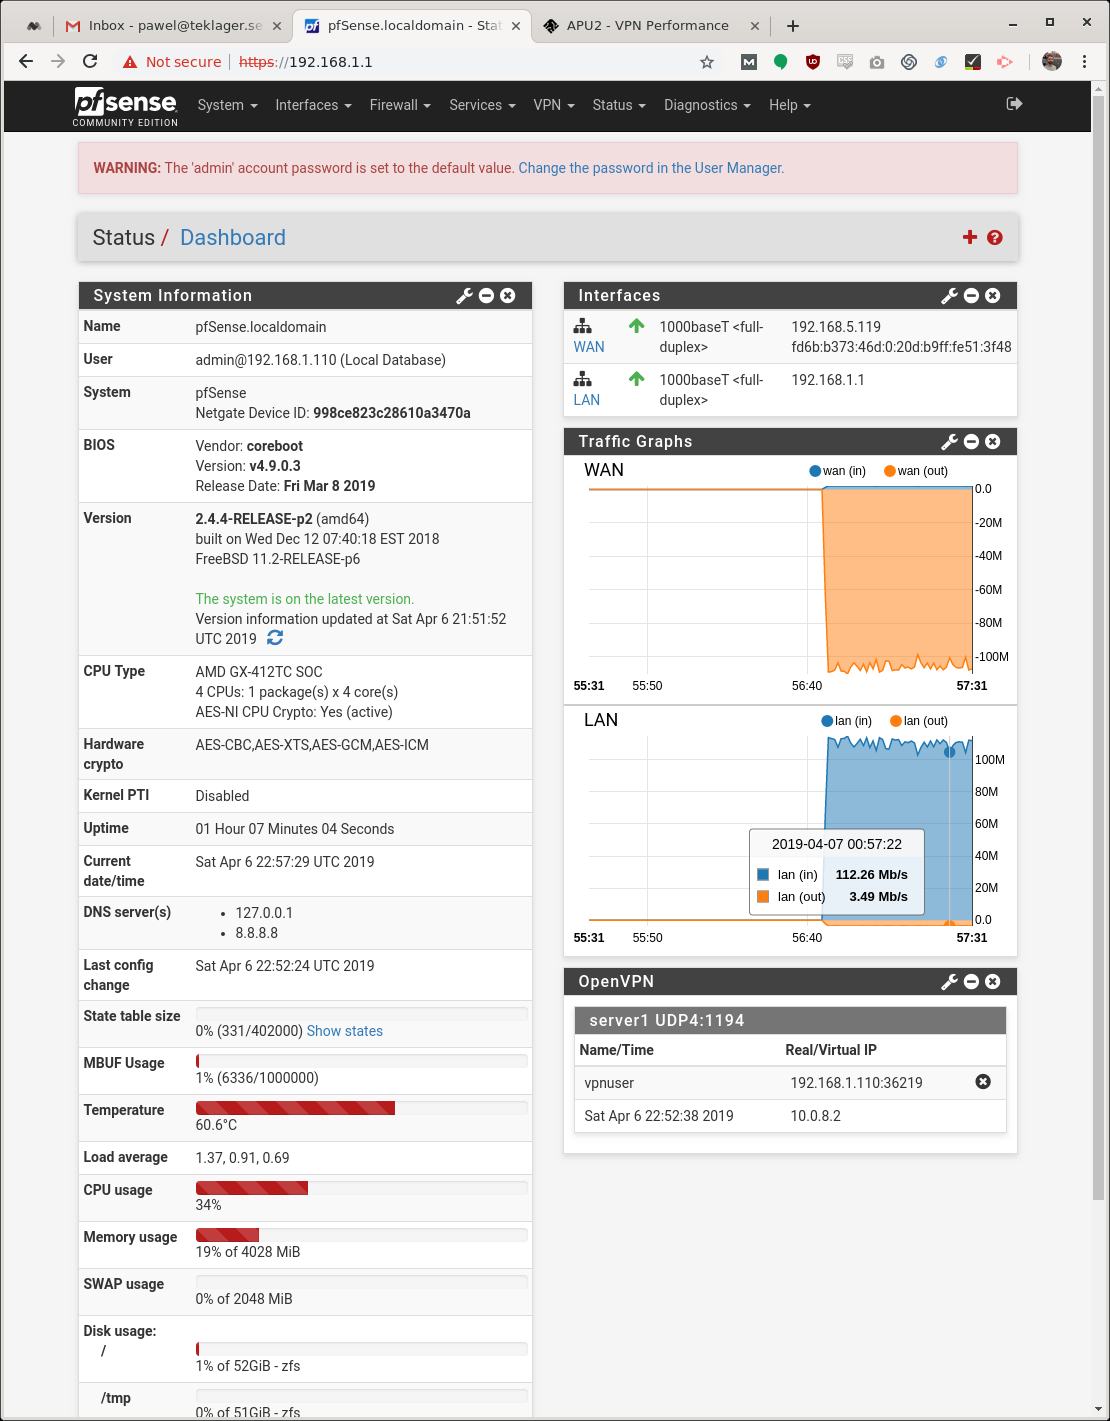The height and width of the screenshot is (1421, 1110).
Task: Open the System dropdown menu
Action: [228, 105]
